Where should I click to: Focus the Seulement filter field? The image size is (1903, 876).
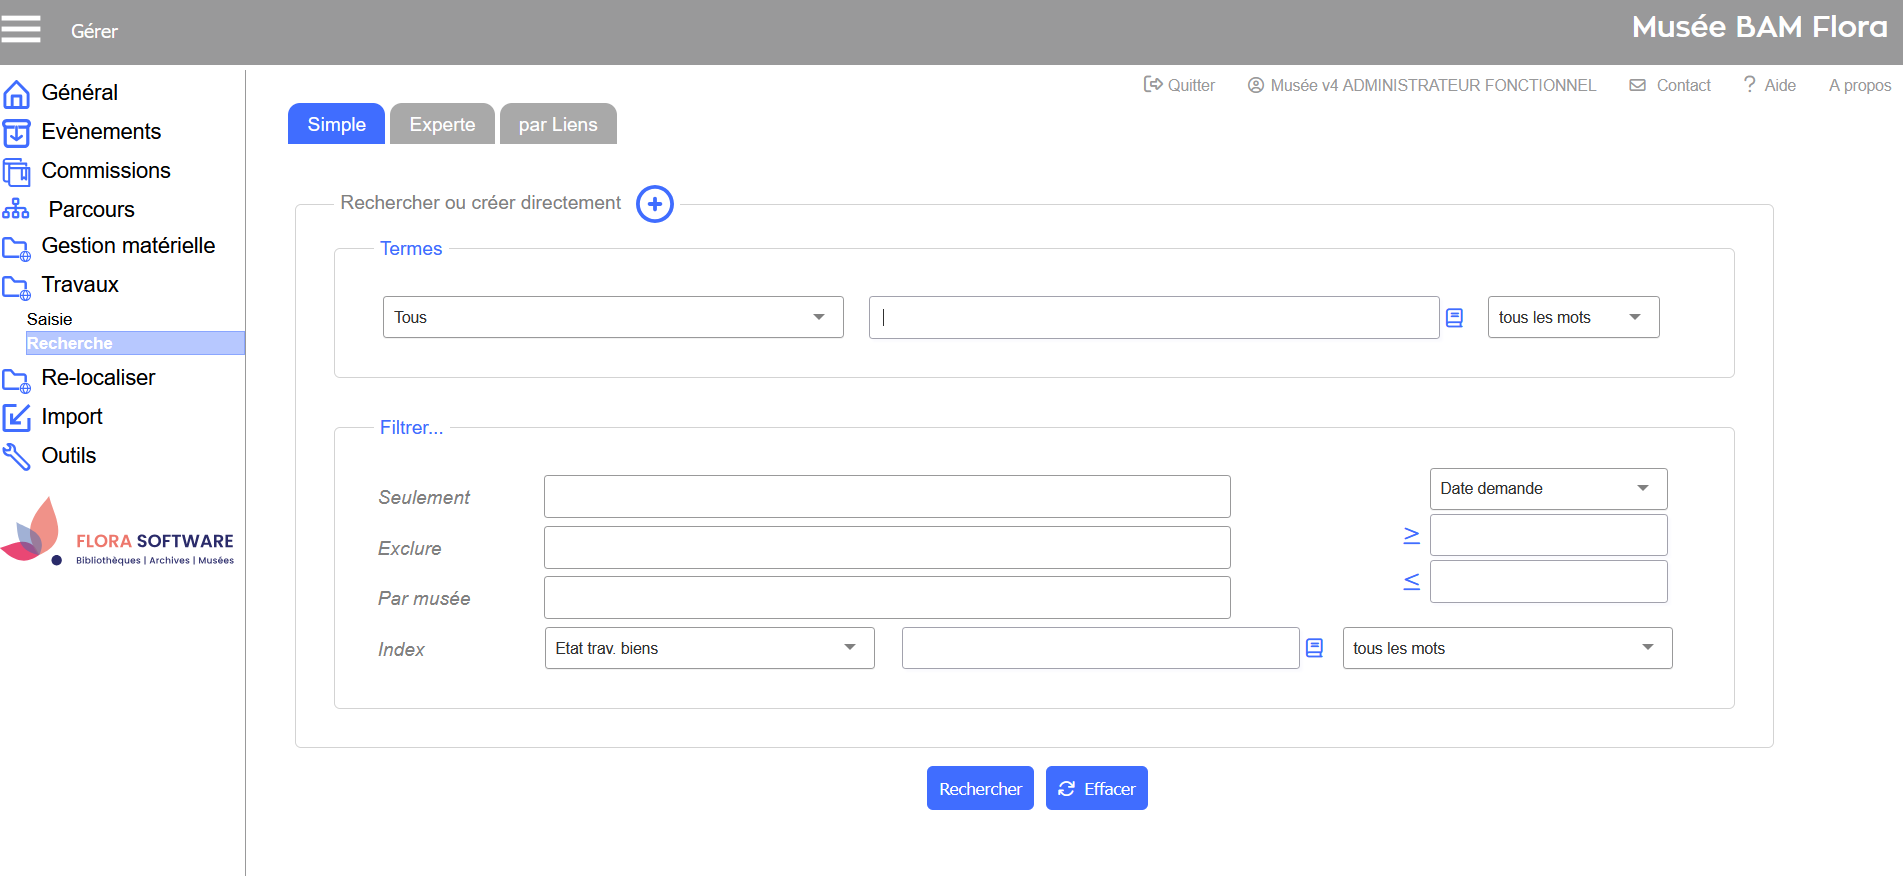(887, 497)
